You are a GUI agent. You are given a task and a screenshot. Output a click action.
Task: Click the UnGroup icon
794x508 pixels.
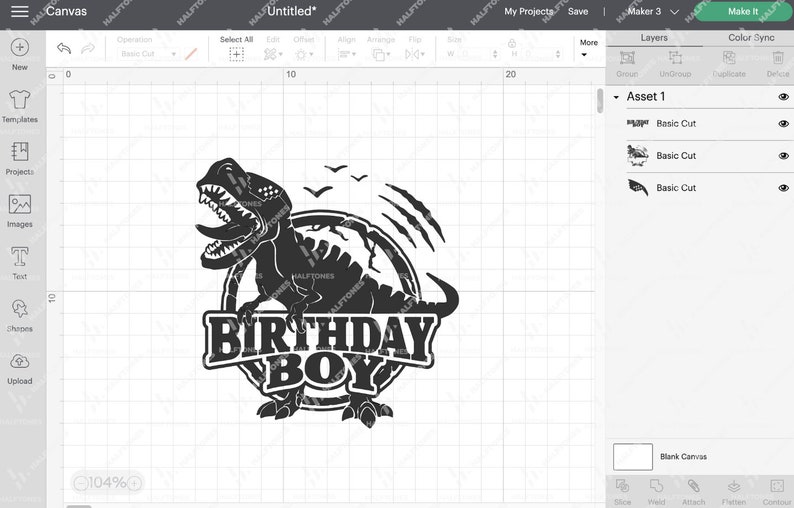[x=675, y=58]
